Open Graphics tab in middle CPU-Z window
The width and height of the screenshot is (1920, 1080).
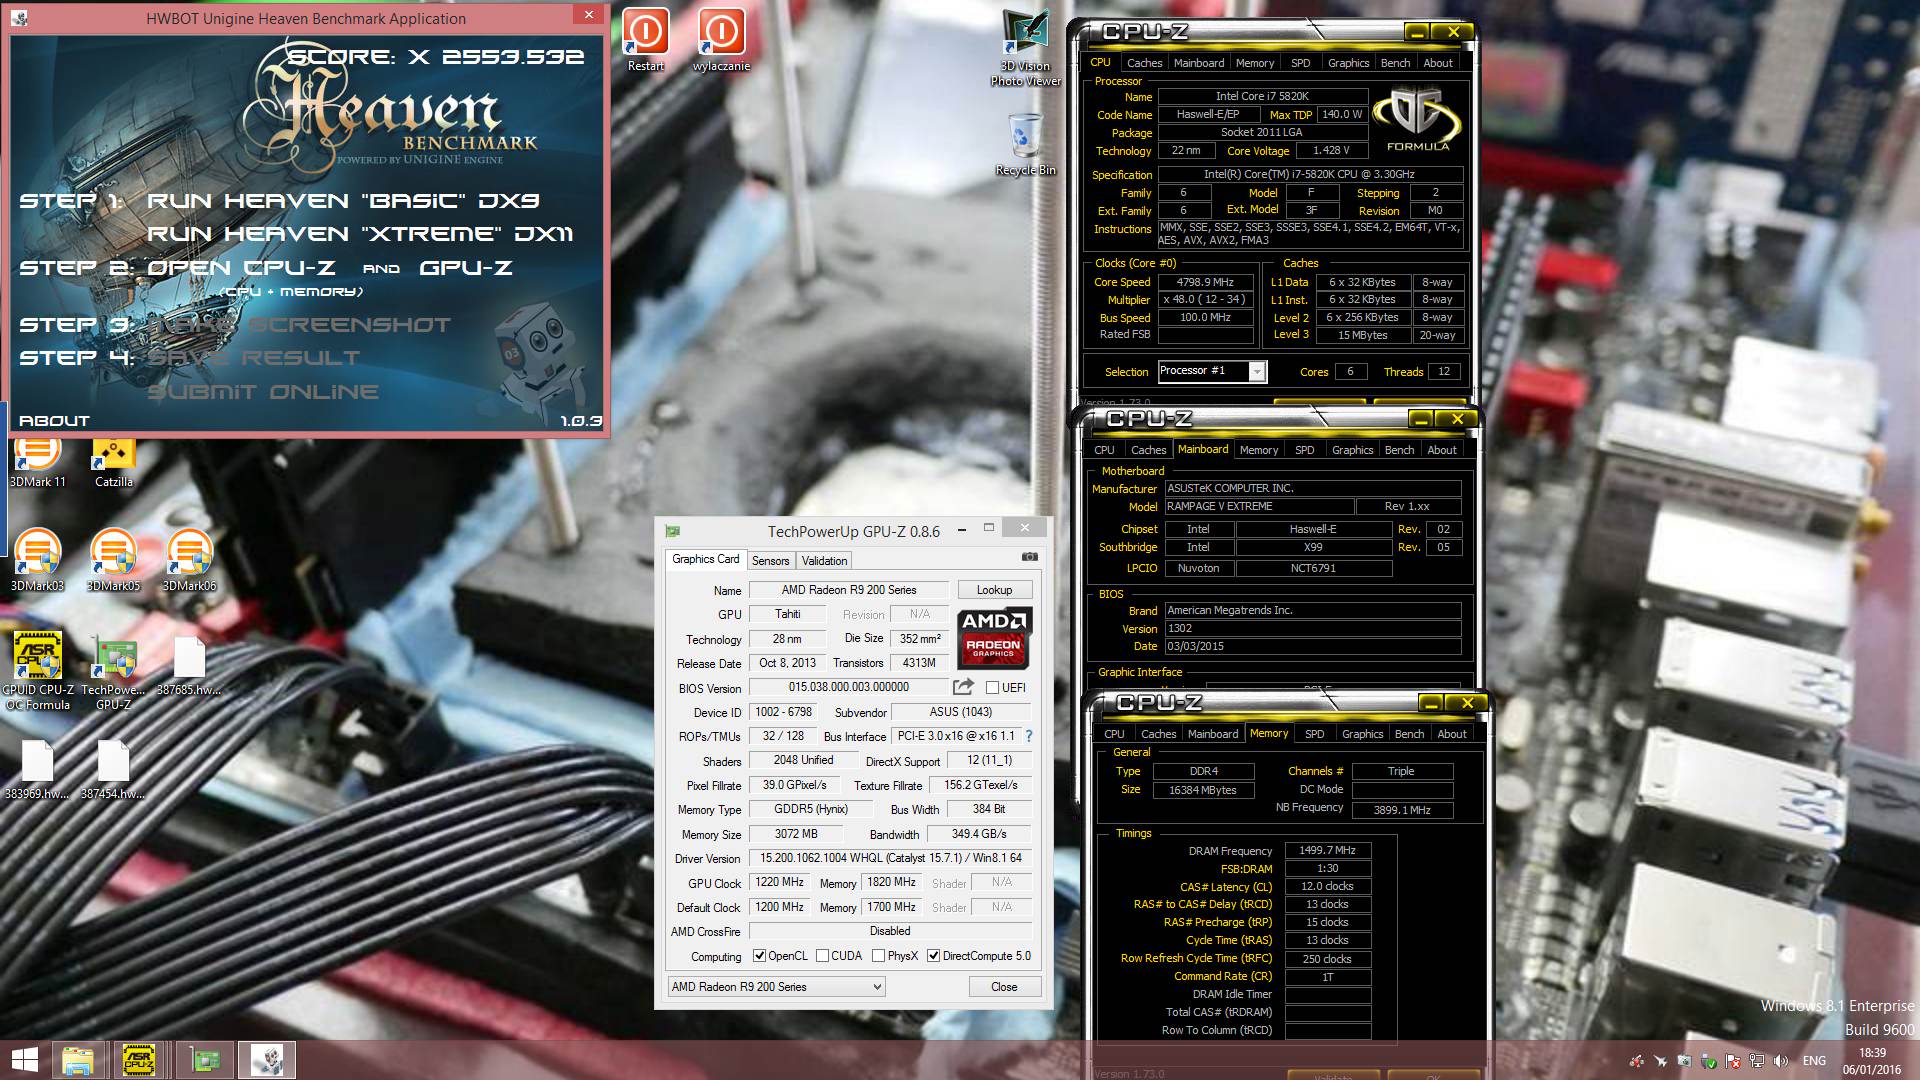1352,450
